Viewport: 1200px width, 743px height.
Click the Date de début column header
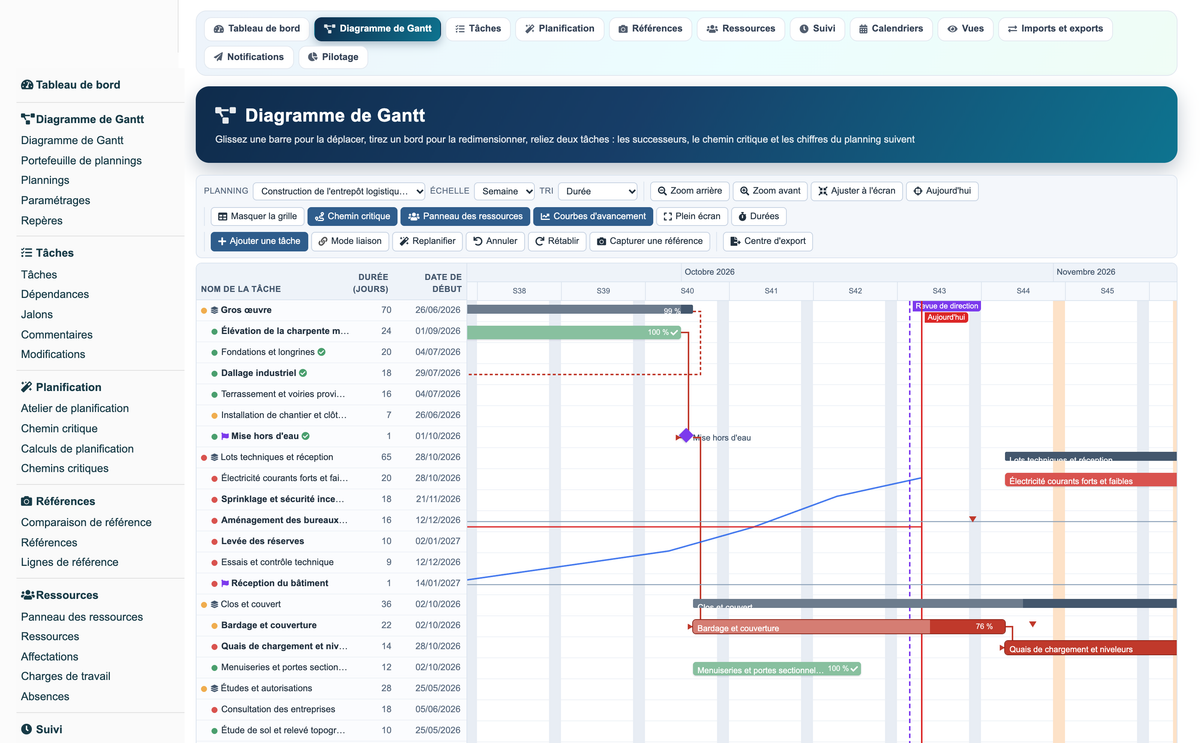pyautogui.click(x=442, y=283)
